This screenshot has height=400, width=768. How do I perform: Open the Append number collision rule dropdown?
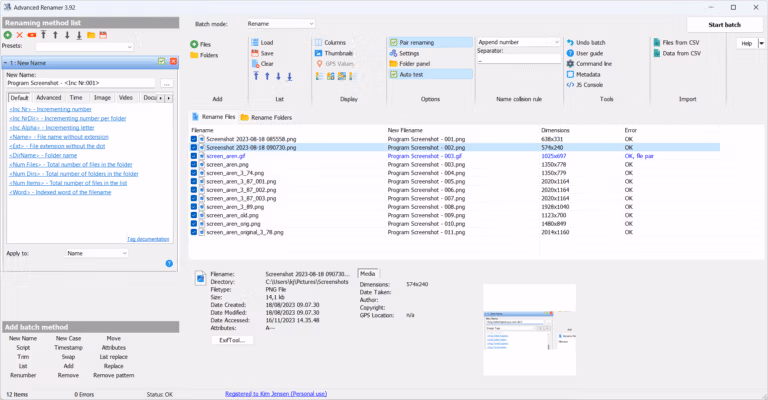[519, 42]
